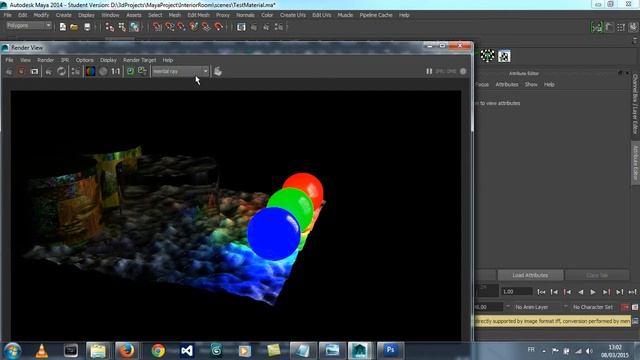Image resolution: width=640 pixels, height=360 pixels.
Task: Toggle the snap to projected center magnet
Action: point(194,27)
